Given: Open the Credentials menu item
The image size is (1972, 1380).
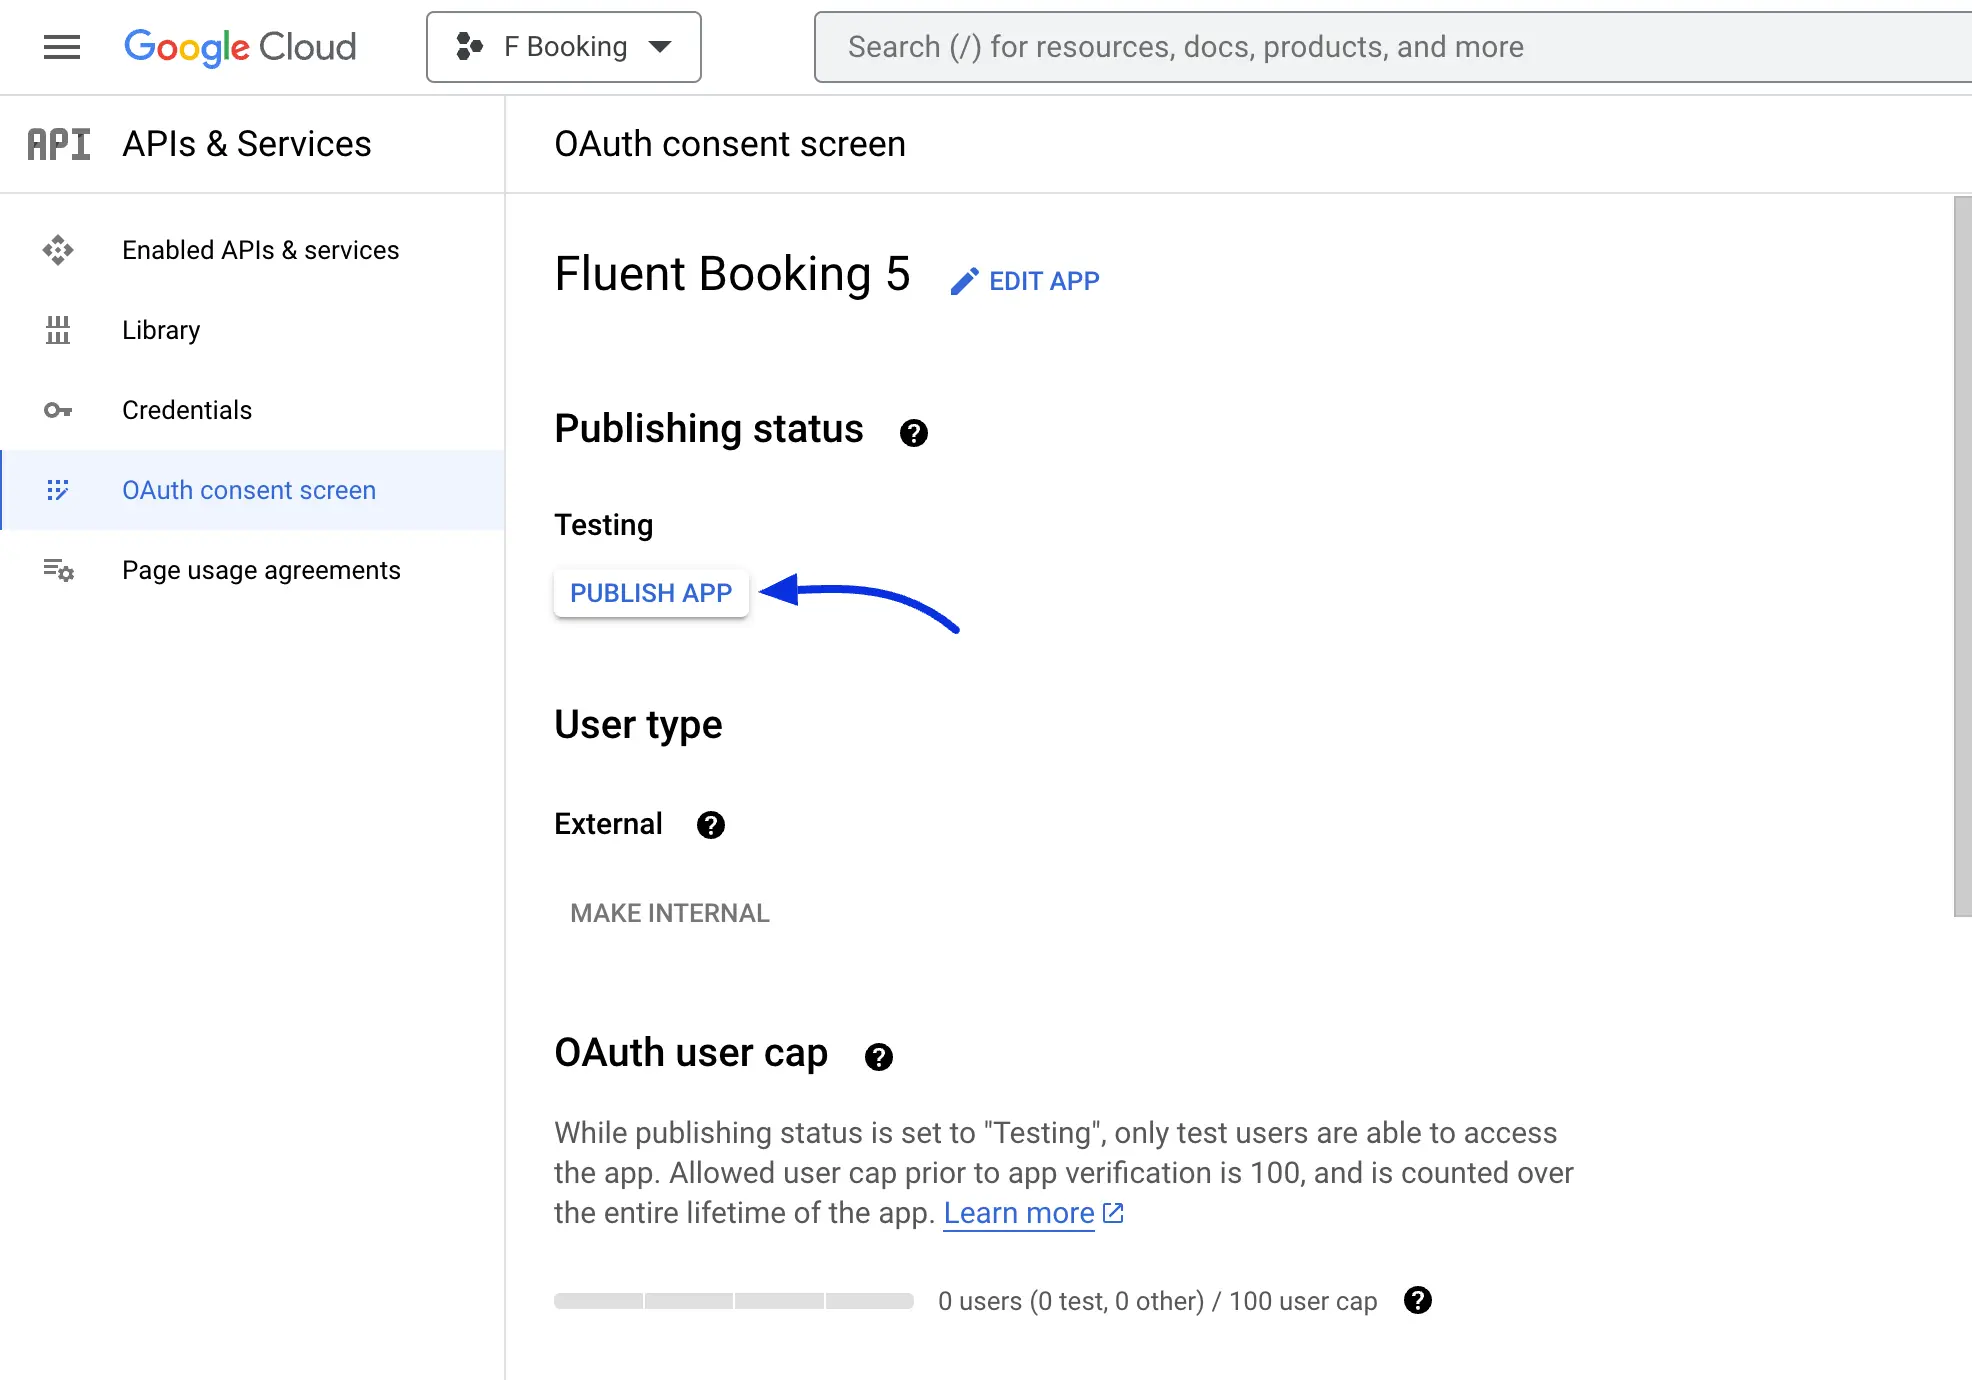Looking at the screenshot, I should (x=252, y=410).
